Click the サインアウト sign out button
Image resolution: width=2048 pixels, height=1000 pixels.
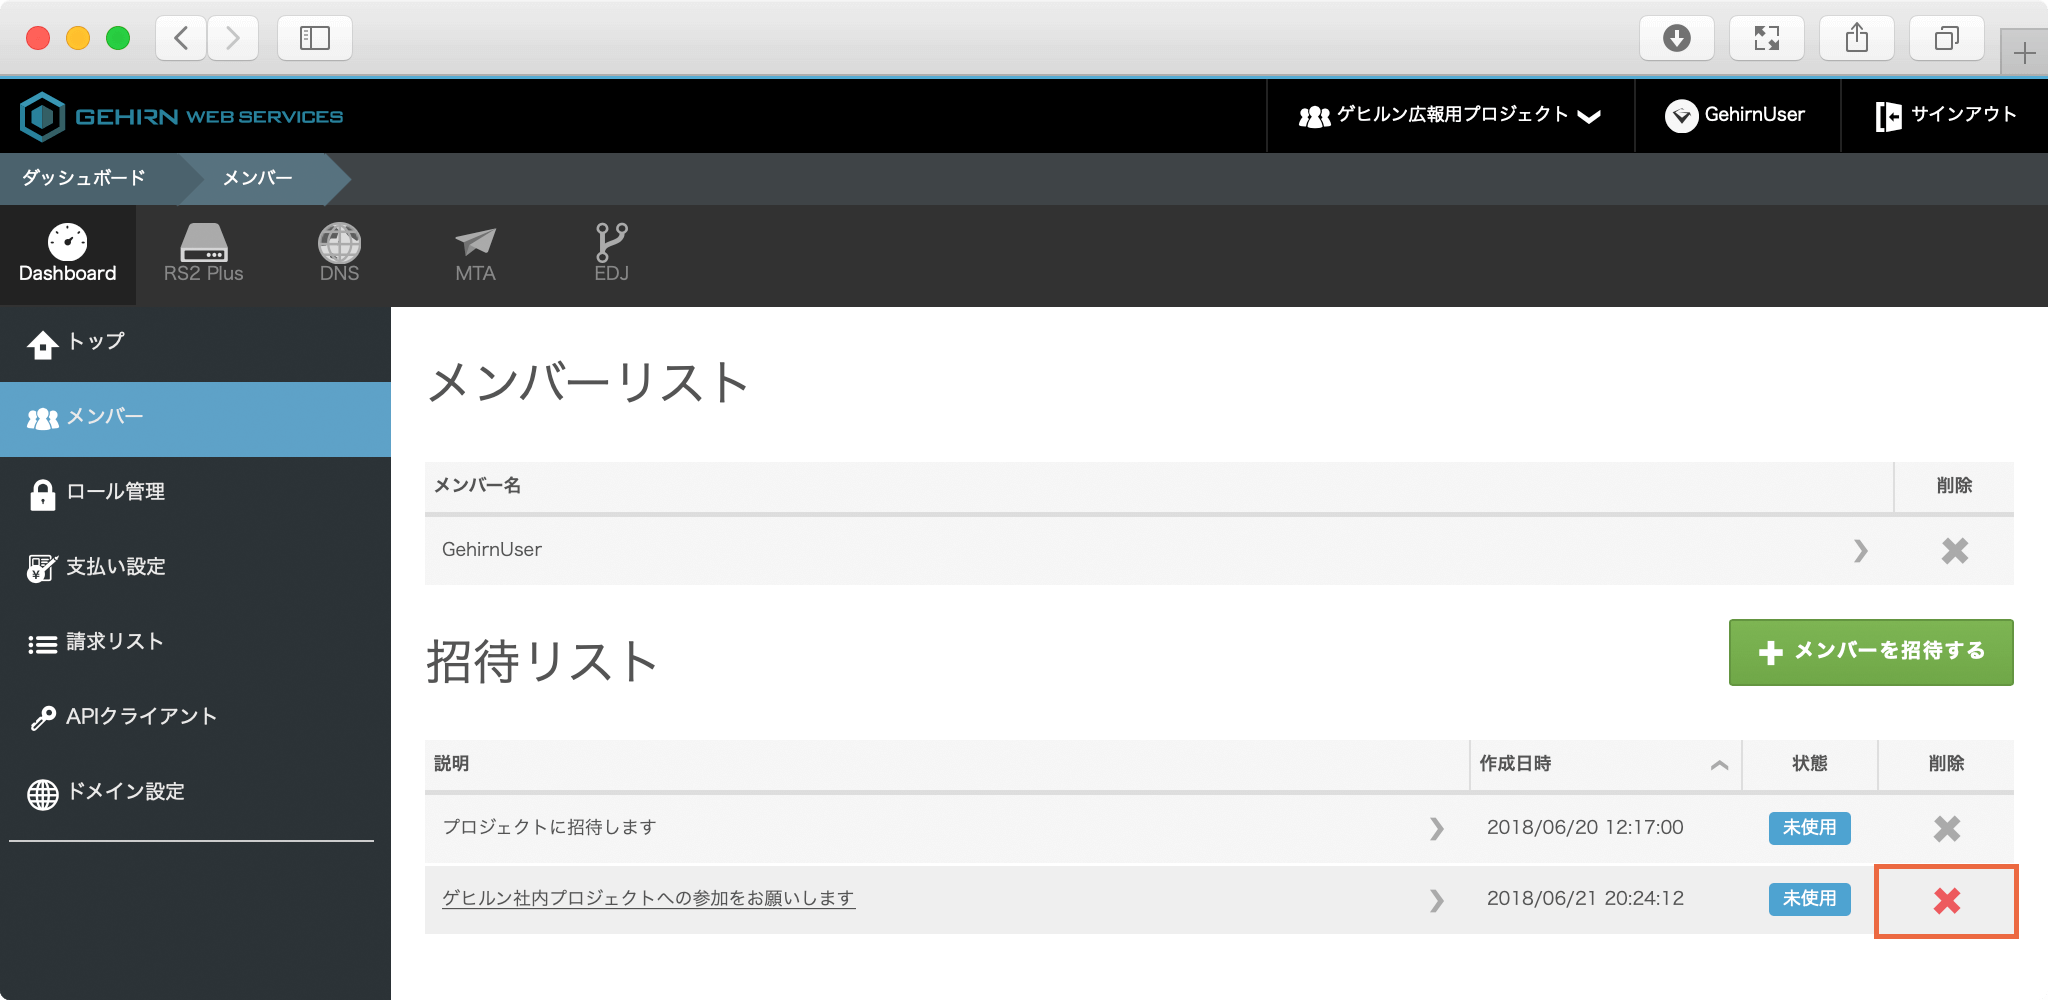click(x=1945, y=115)
